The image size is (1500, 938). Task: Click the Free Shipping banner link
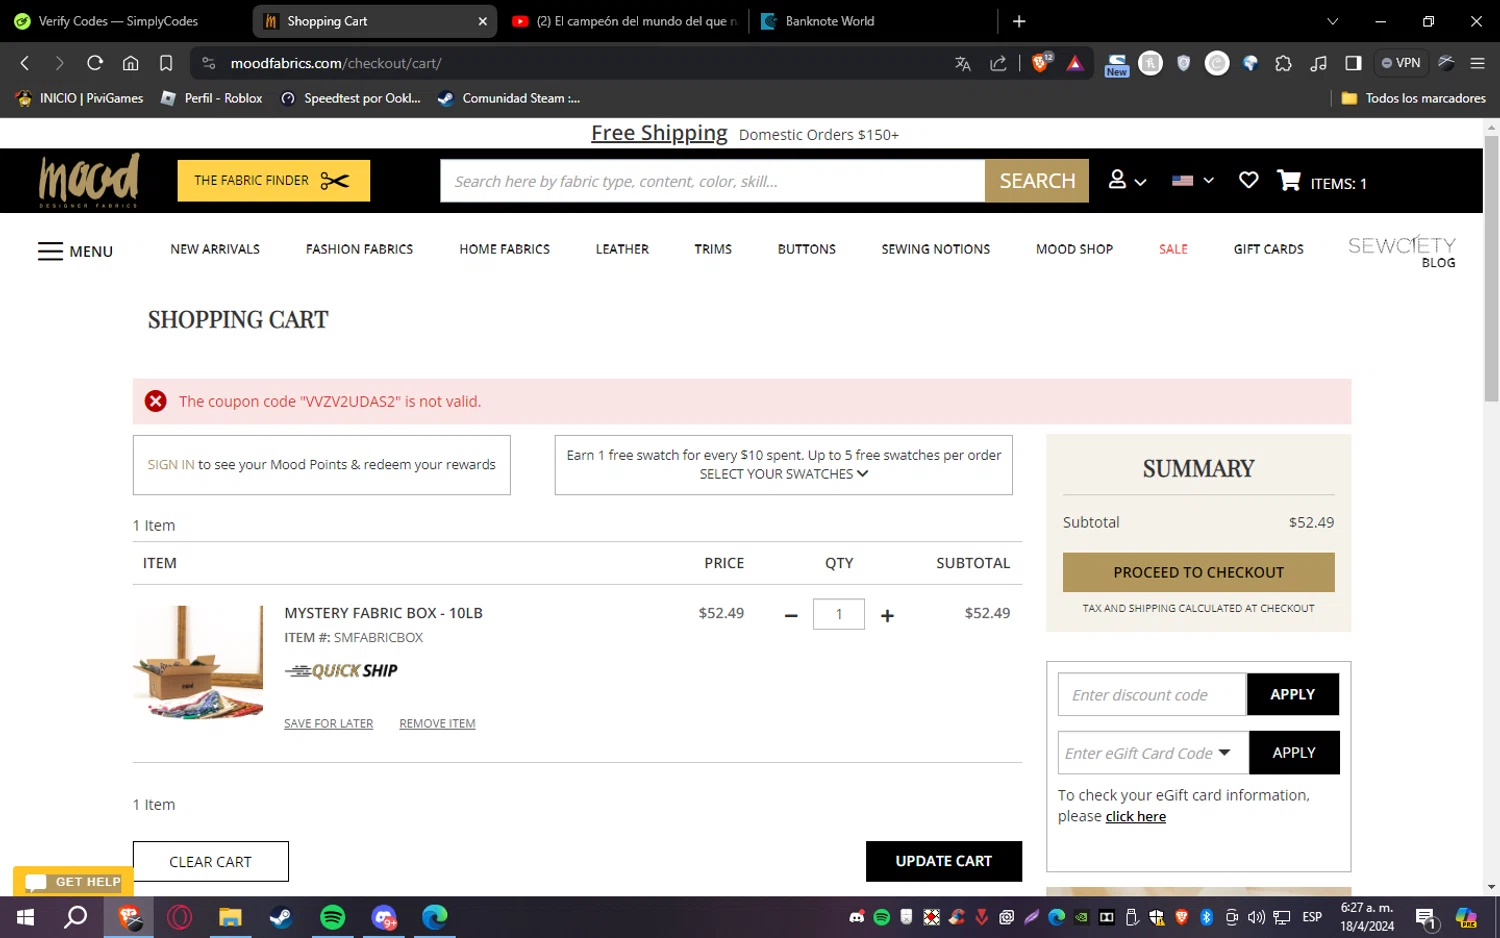point(659,133)
